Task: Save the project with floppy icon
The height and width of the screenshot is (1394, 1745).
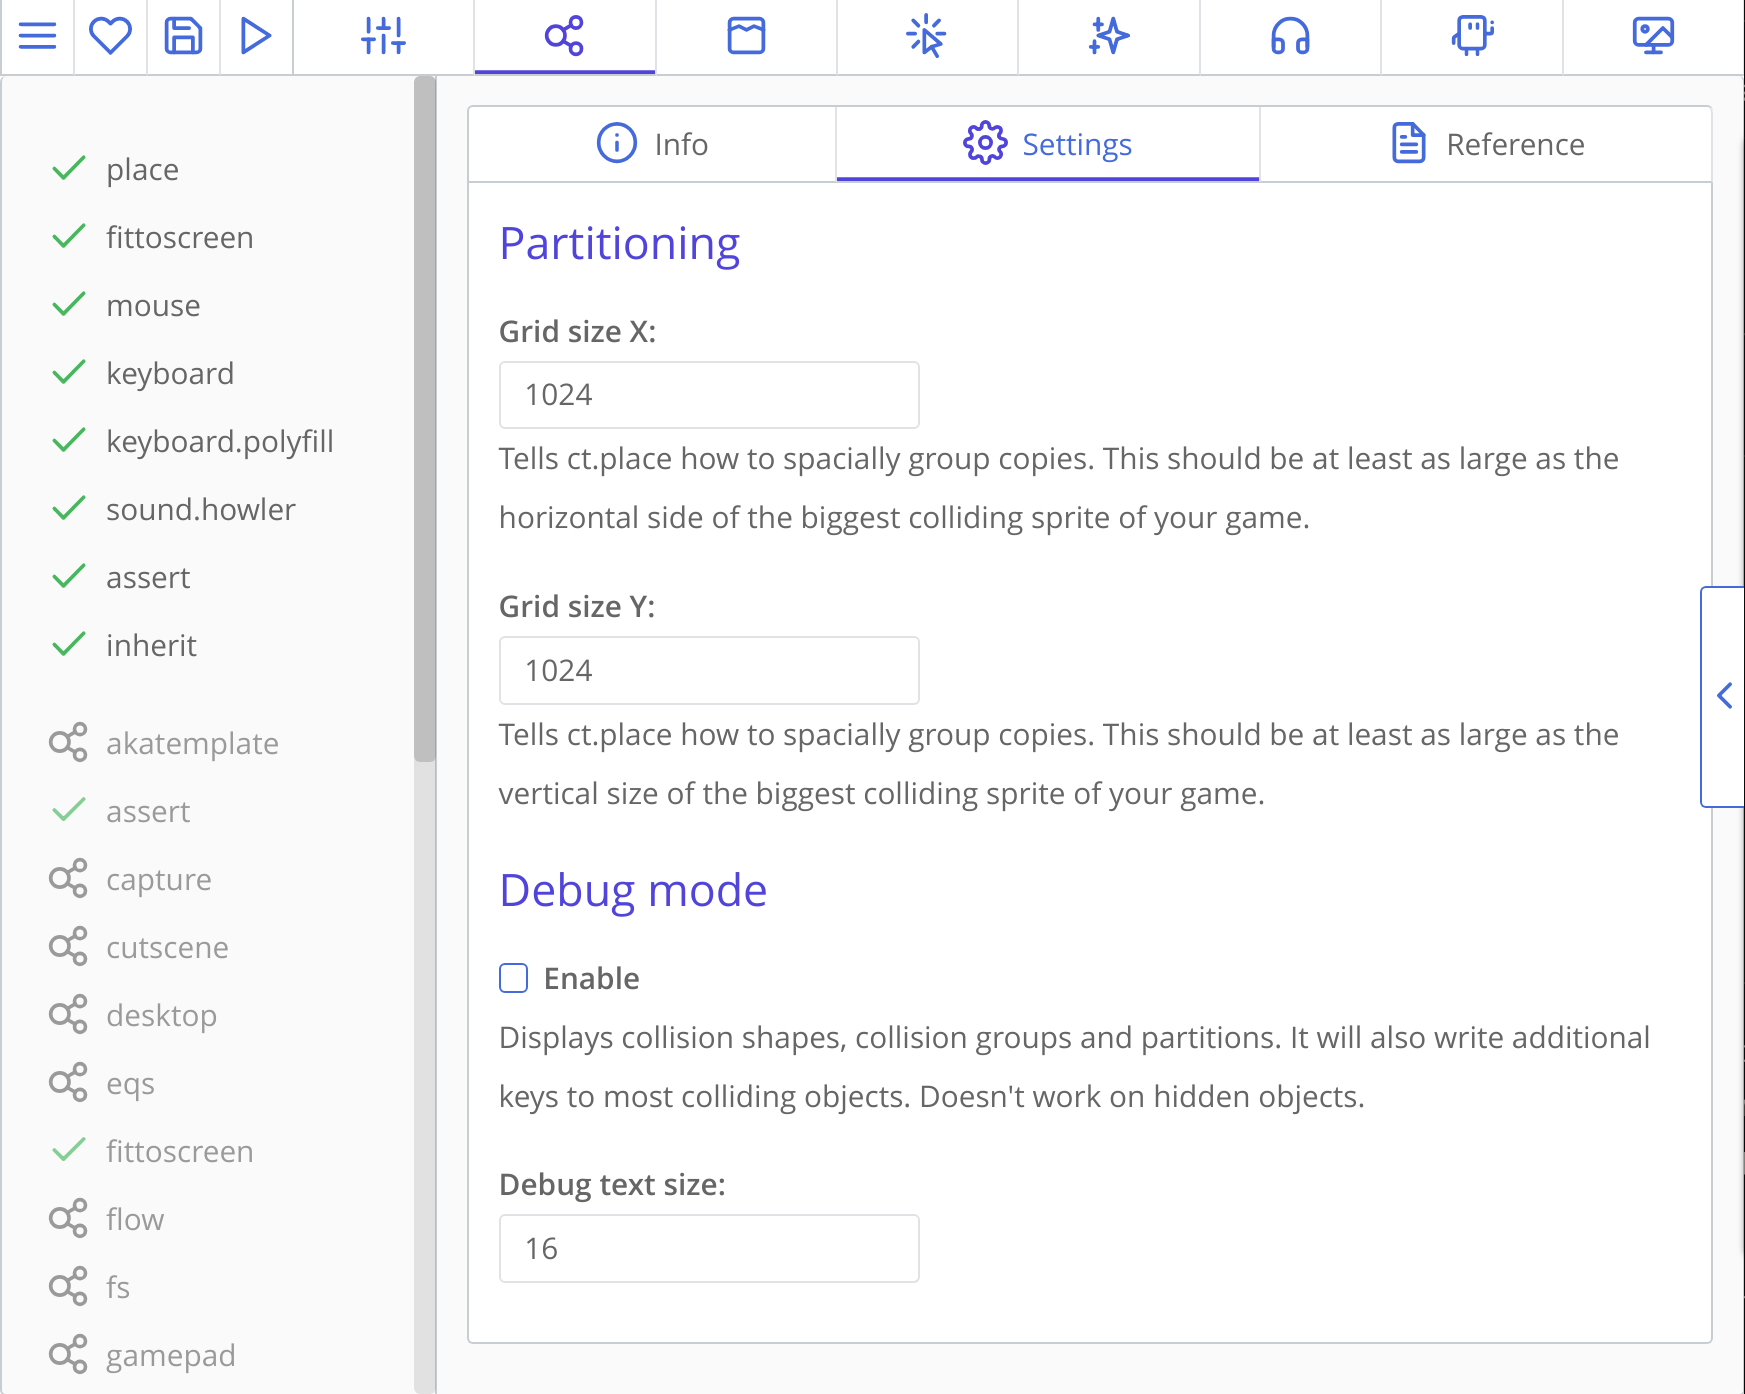Action: [x=183, y=37]
